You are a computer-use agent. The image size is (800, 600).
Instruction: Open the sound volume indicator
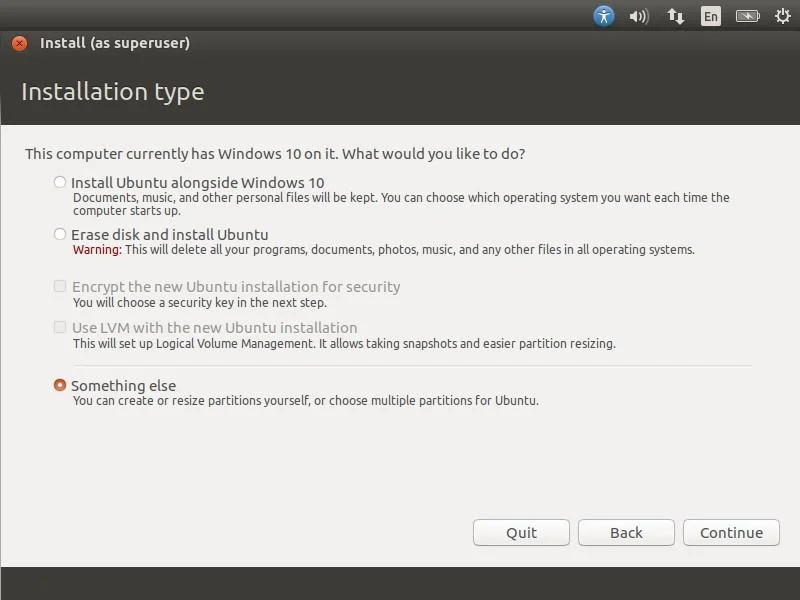coord(639,16)
